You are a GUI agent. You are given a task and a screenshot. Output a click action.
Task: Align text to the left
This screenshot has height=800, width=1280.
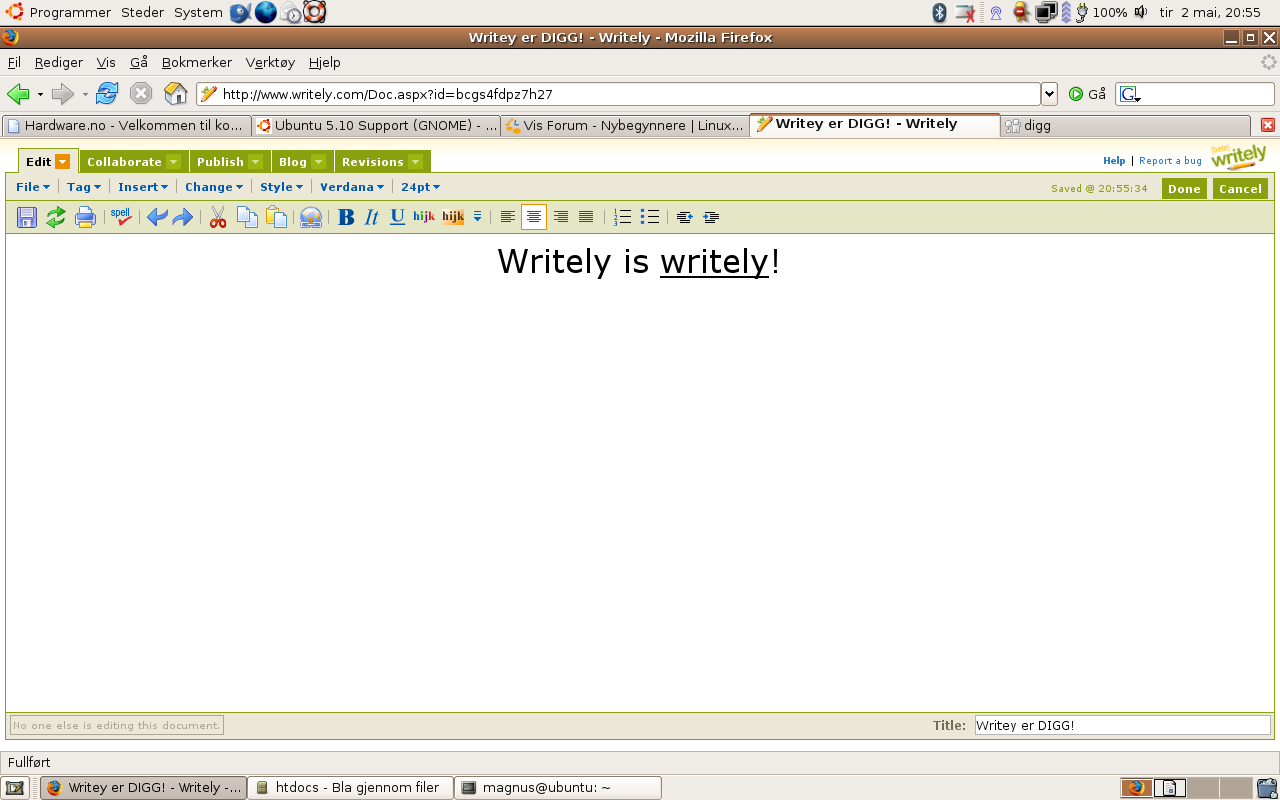(508, 217)
